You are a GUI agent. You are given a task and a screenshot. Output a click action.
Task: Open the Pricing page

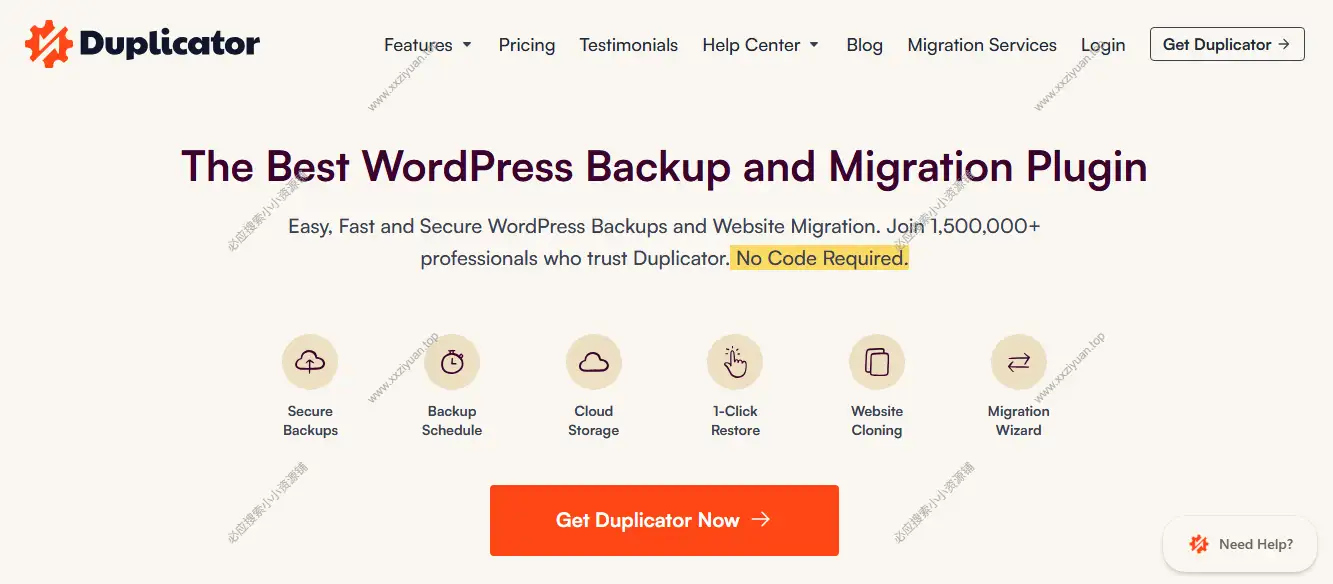527,45
